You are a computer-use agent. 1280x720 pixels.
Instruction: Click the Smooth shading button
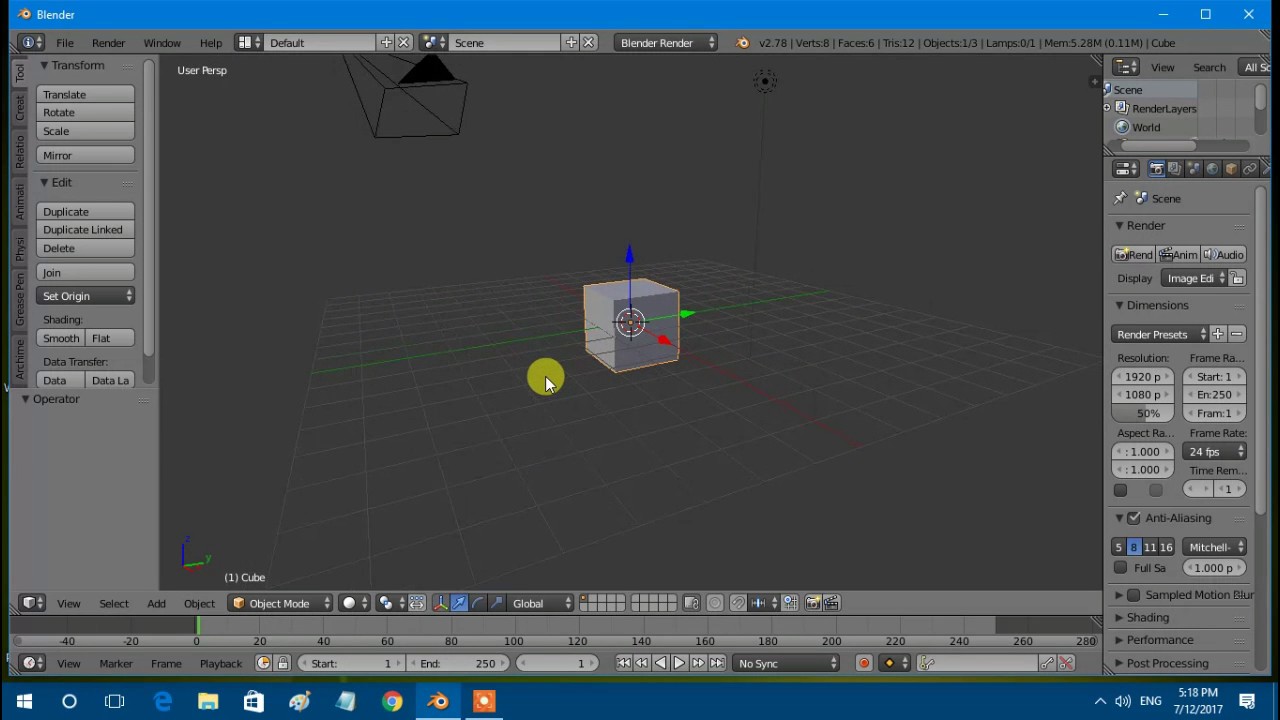61,338
